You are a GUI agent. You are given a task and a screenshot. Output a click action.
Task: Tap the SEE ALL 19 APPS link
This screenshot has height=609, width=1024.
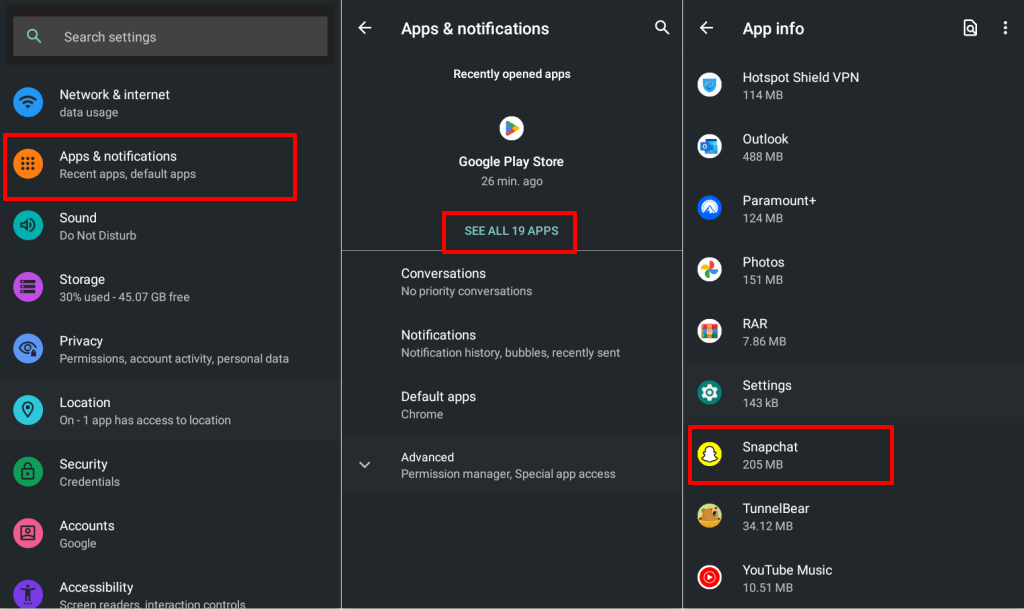tap(511, 231)
